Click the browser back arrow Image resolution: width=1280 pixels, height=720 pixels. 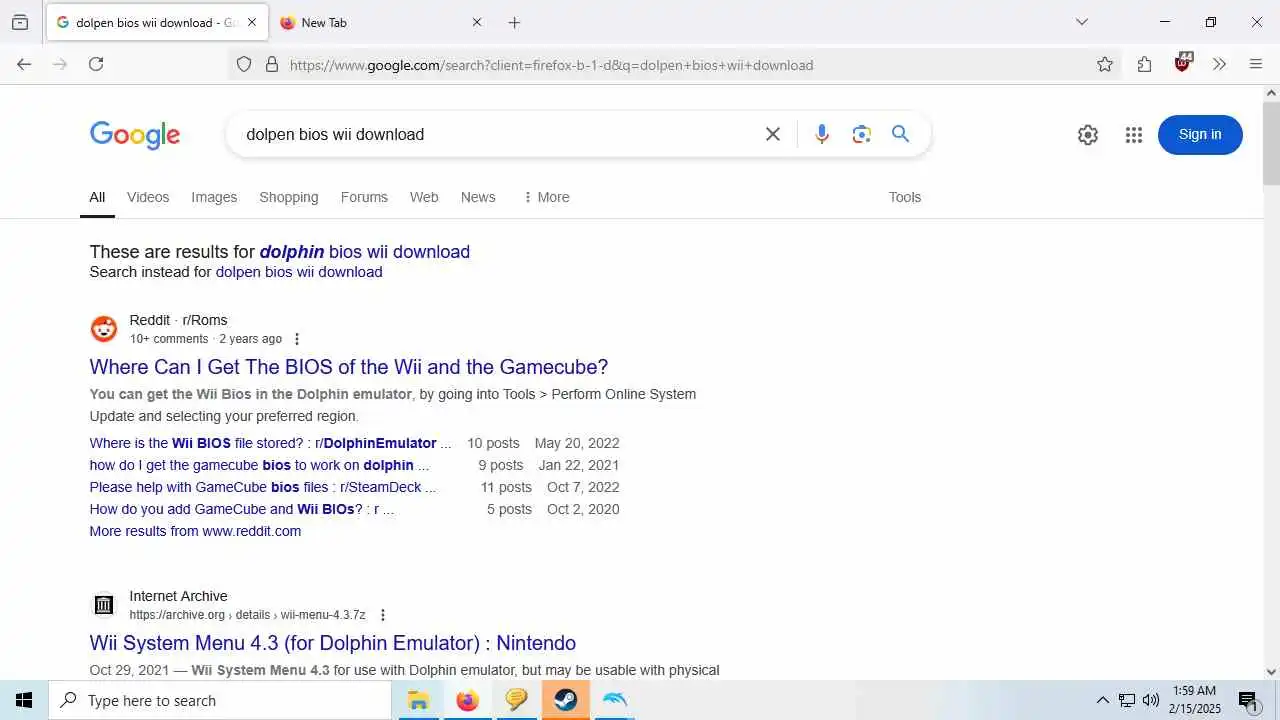pos(24,64)
